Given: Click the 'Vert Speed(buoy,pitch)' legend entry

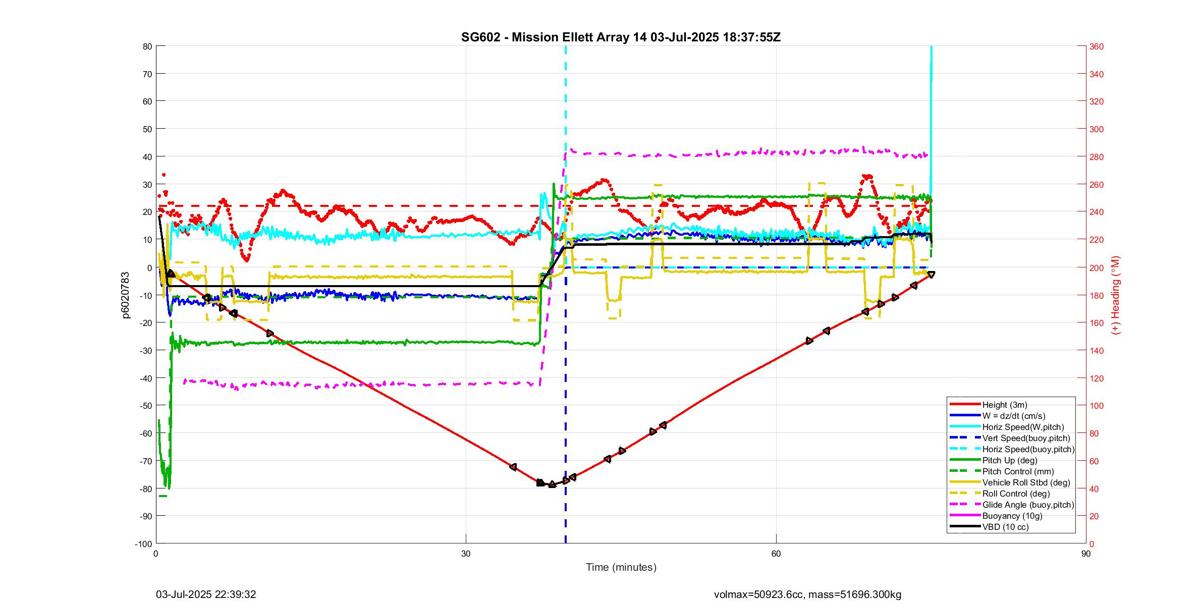Looking at the screenshot, I should click(x=1012, y=438).
